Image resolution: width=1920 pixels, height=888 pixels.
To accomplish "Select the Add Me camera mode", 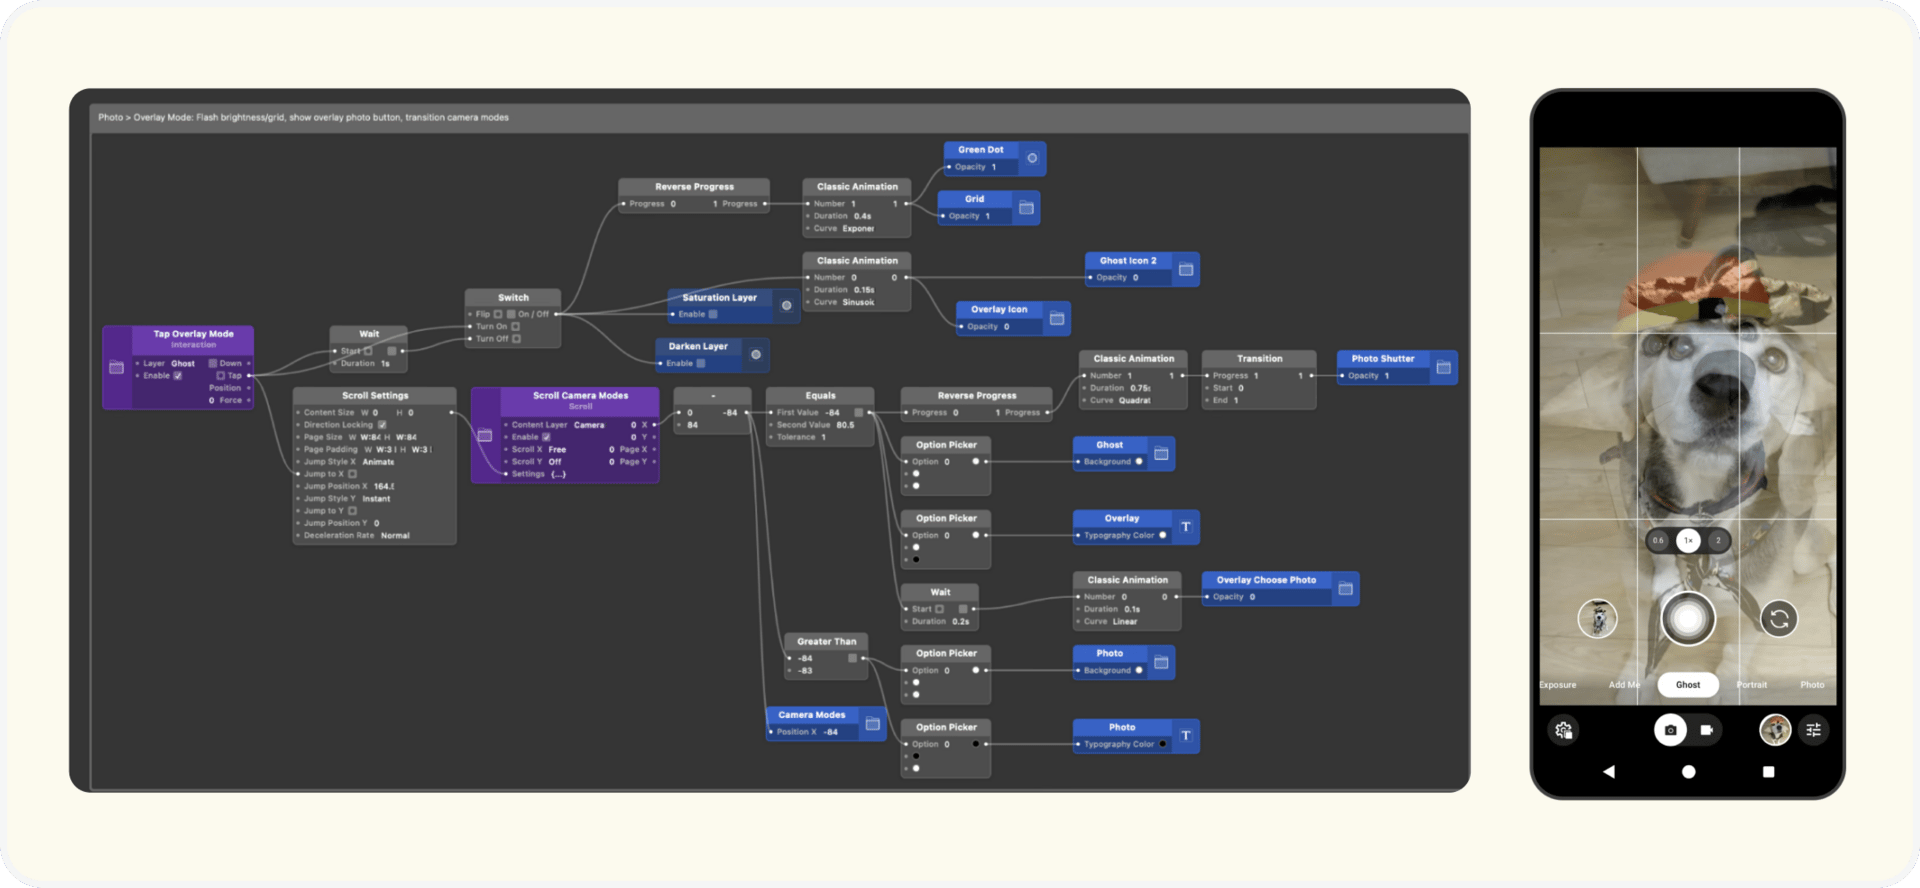I will (1624, 685).
